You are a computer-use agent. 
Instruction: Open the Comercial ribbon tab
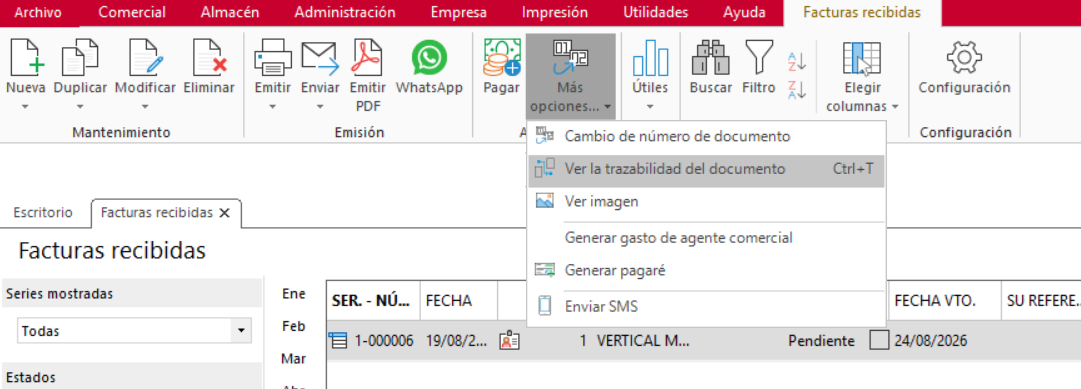coord(132,12)
